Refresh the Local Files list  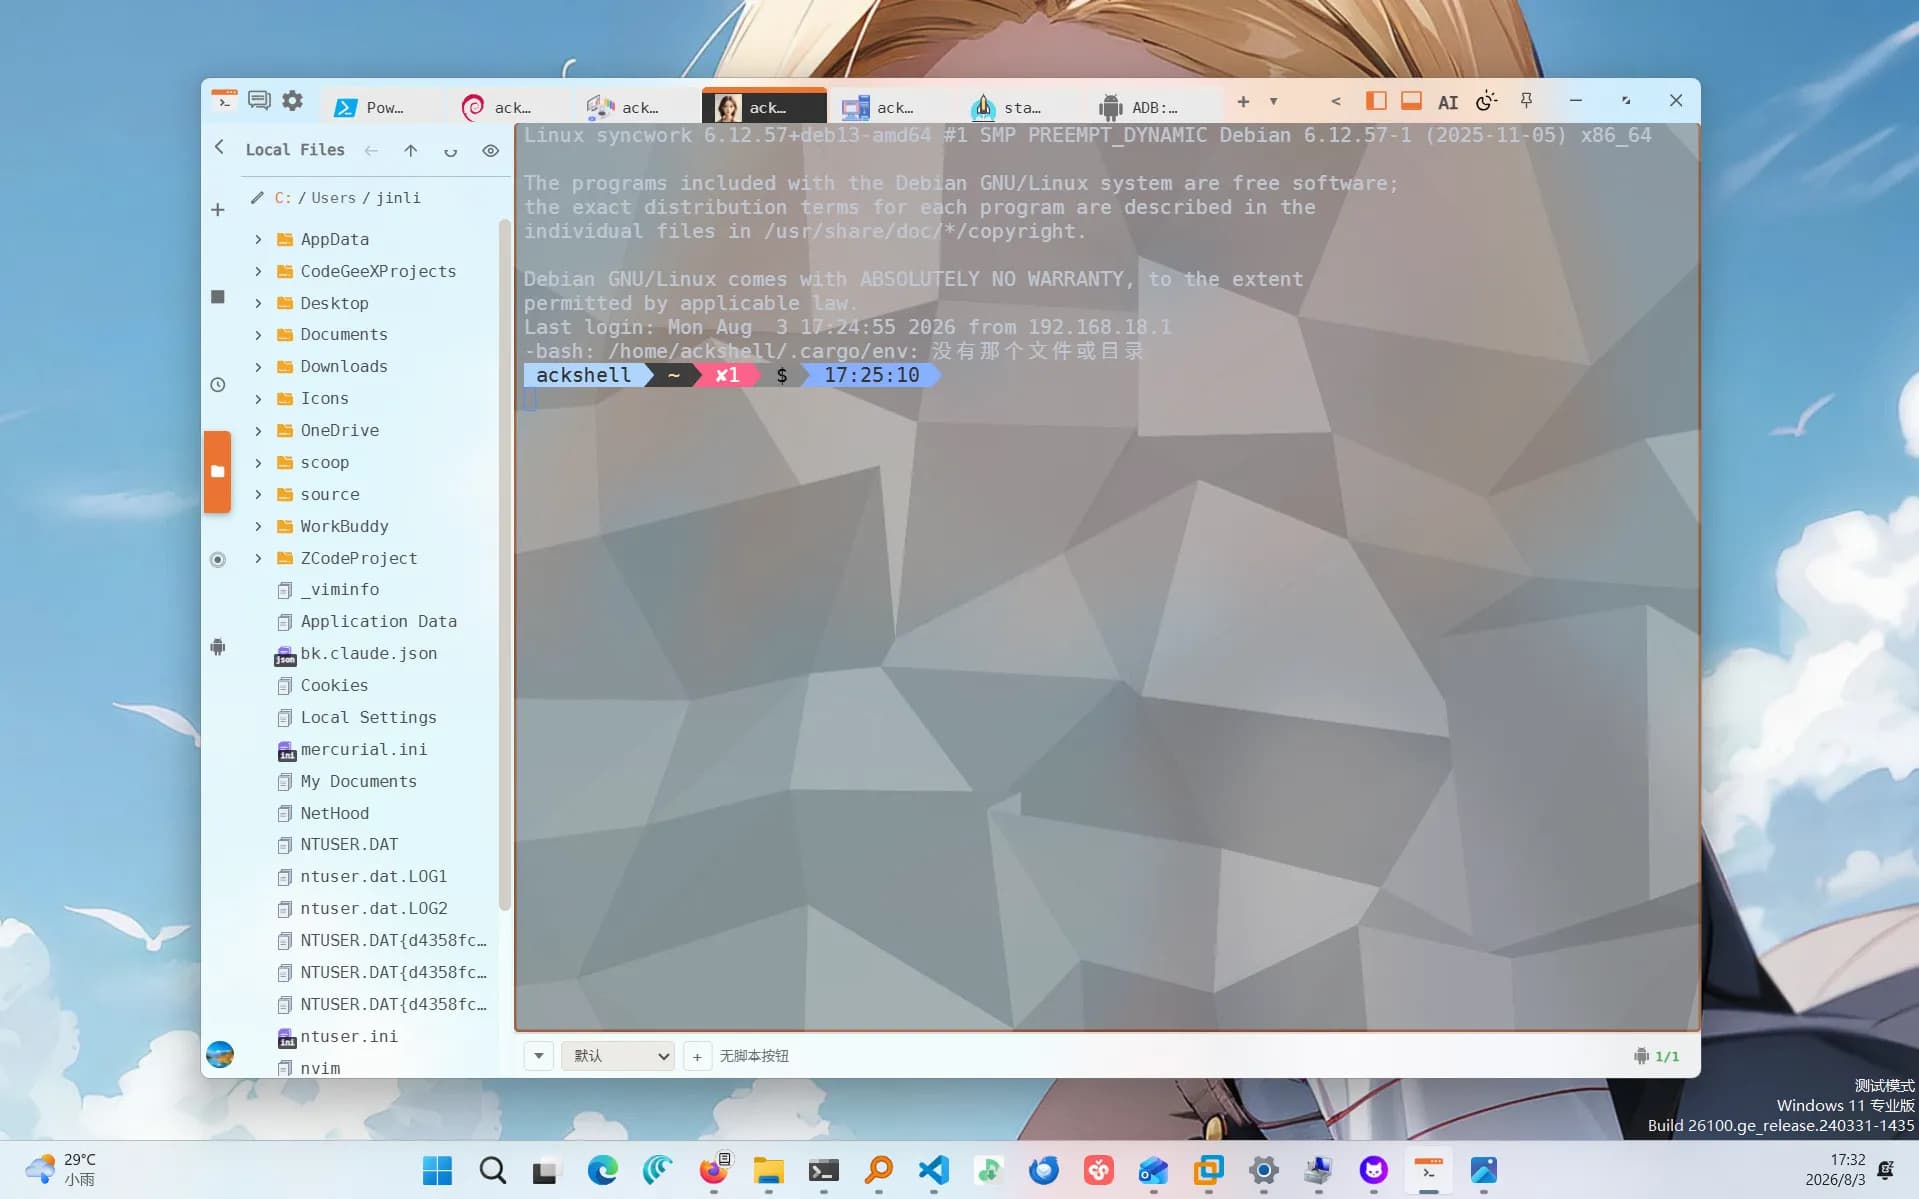451,150
